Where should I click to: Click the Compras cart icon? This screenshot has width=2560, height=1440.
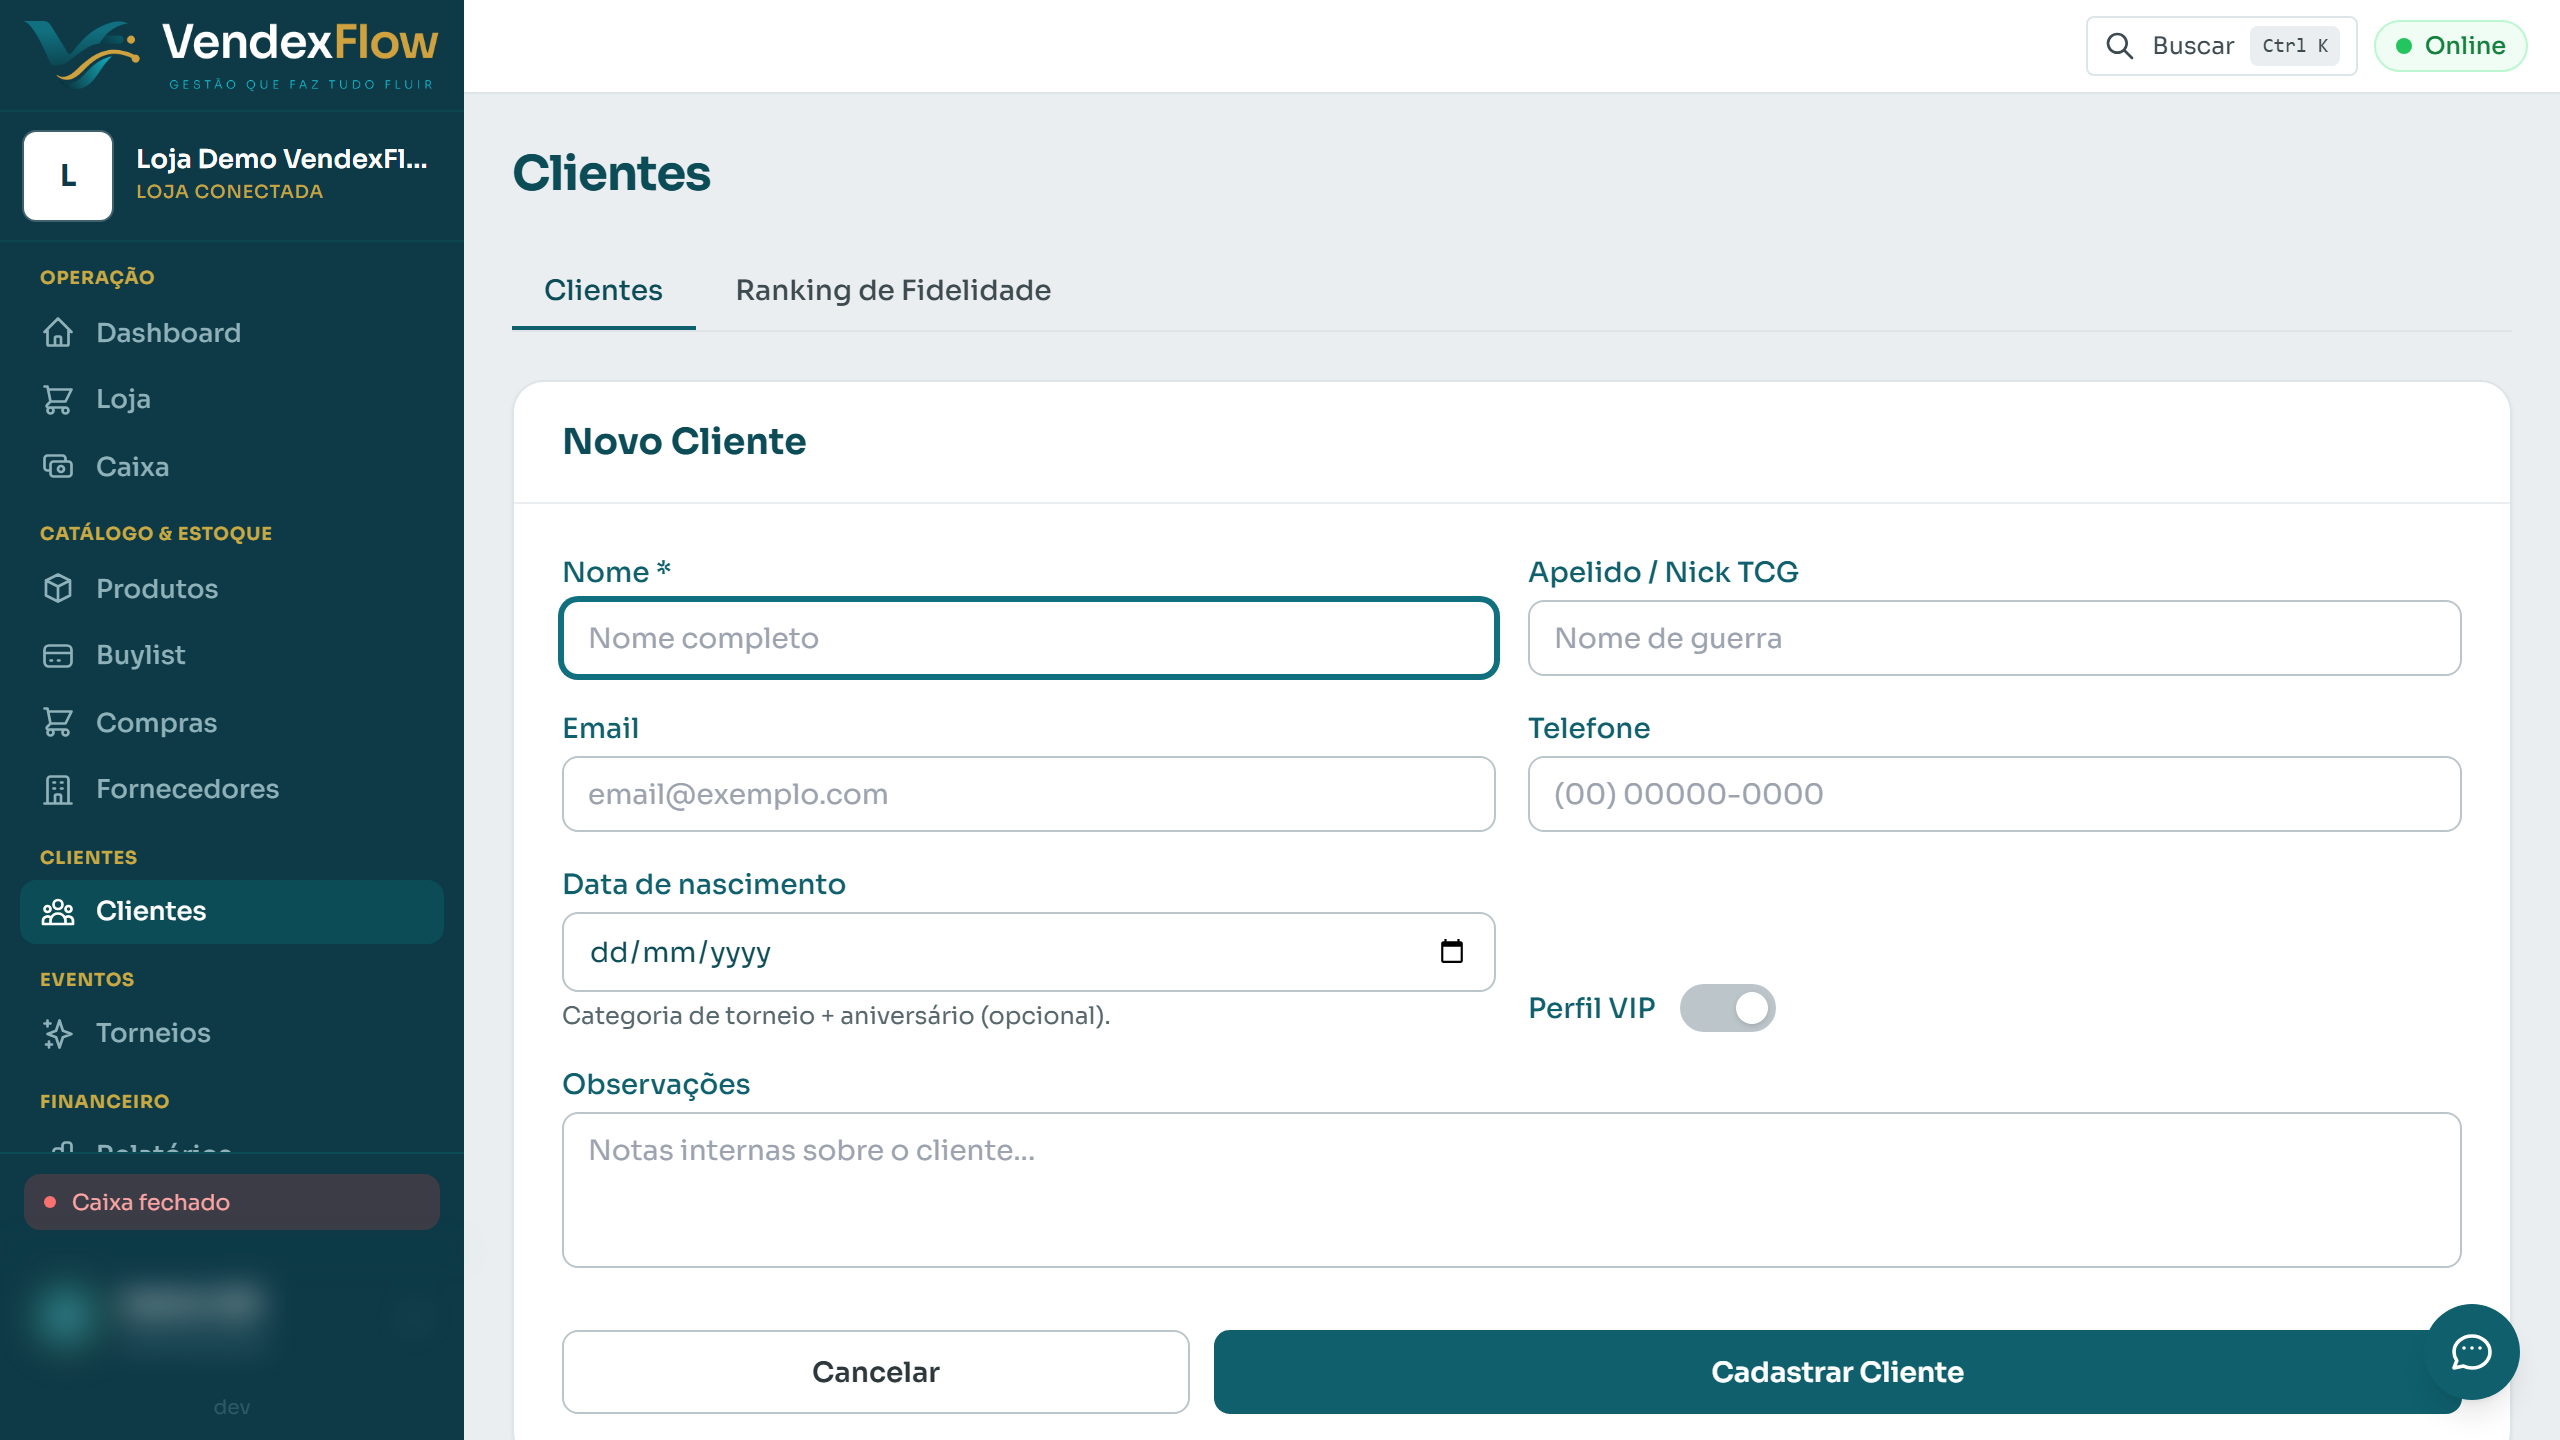(58, 723)
